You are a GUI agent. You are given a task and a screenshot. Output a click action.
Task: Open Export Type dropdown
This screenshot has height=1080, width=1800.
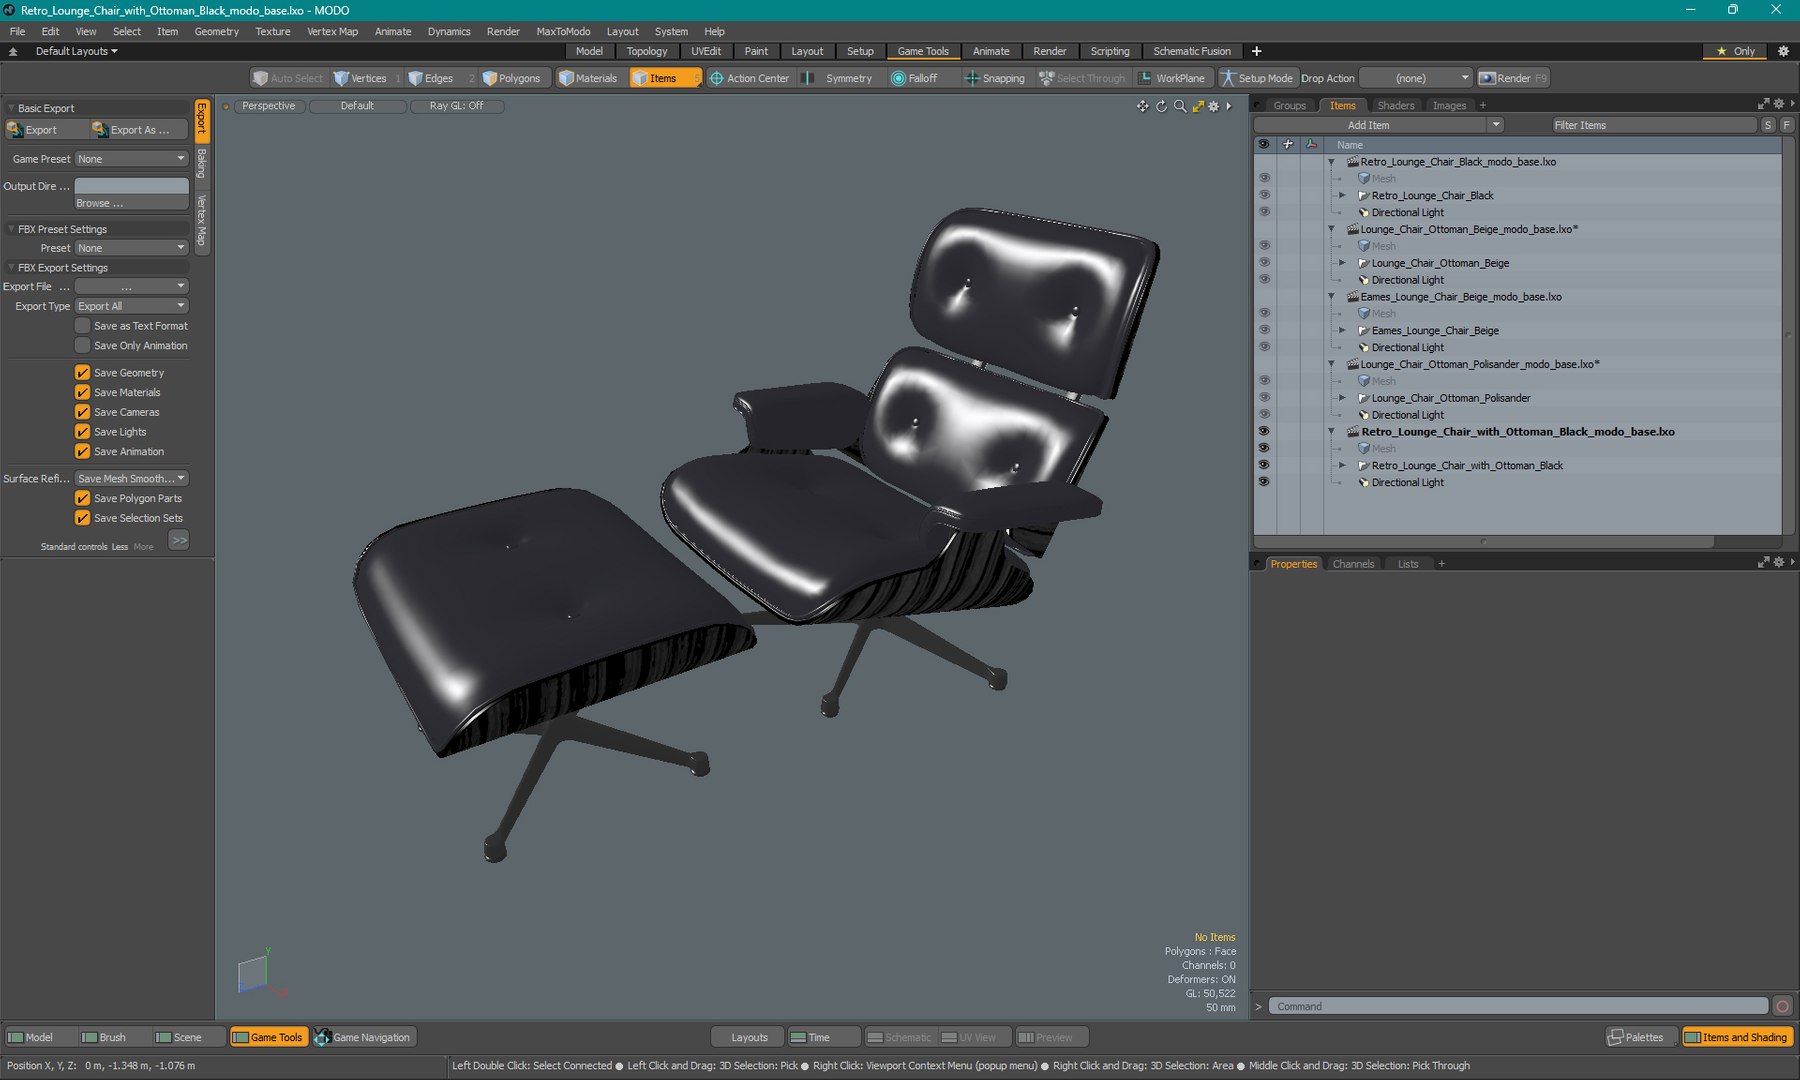pos(132,306)
